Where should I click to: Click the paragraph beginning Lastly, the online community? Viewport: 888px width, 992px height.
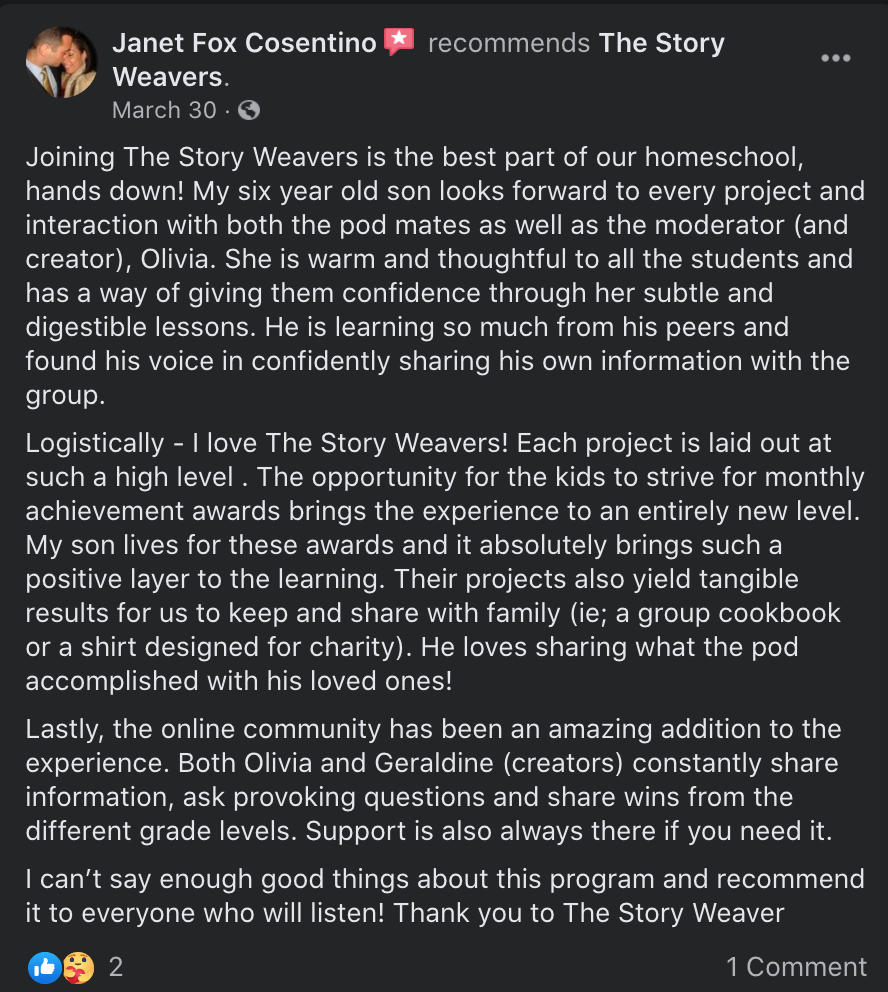pos(433,780)
